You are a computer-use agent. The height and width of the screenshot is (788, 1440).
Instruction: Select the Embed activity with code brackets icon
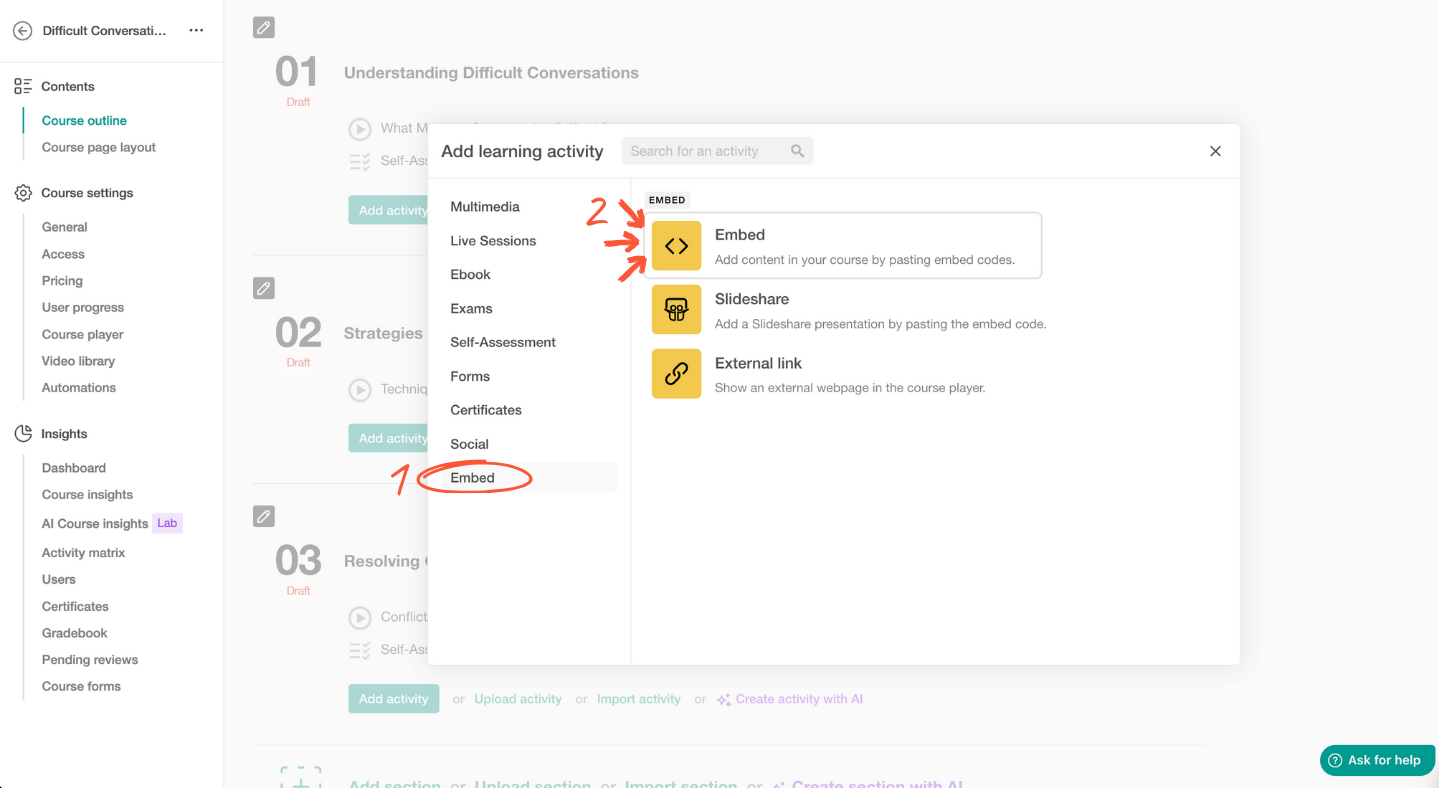click(676, 245)
